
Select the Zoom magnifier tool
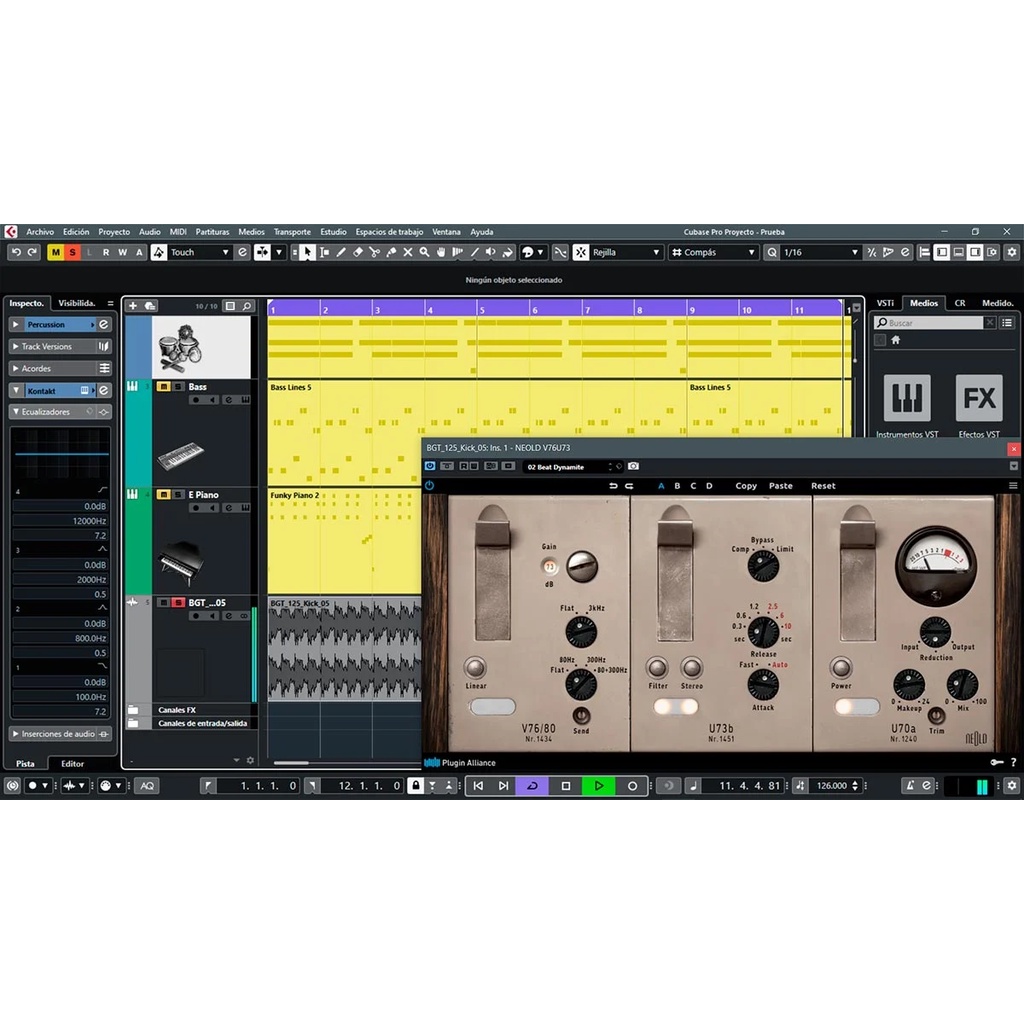[424, 252]
